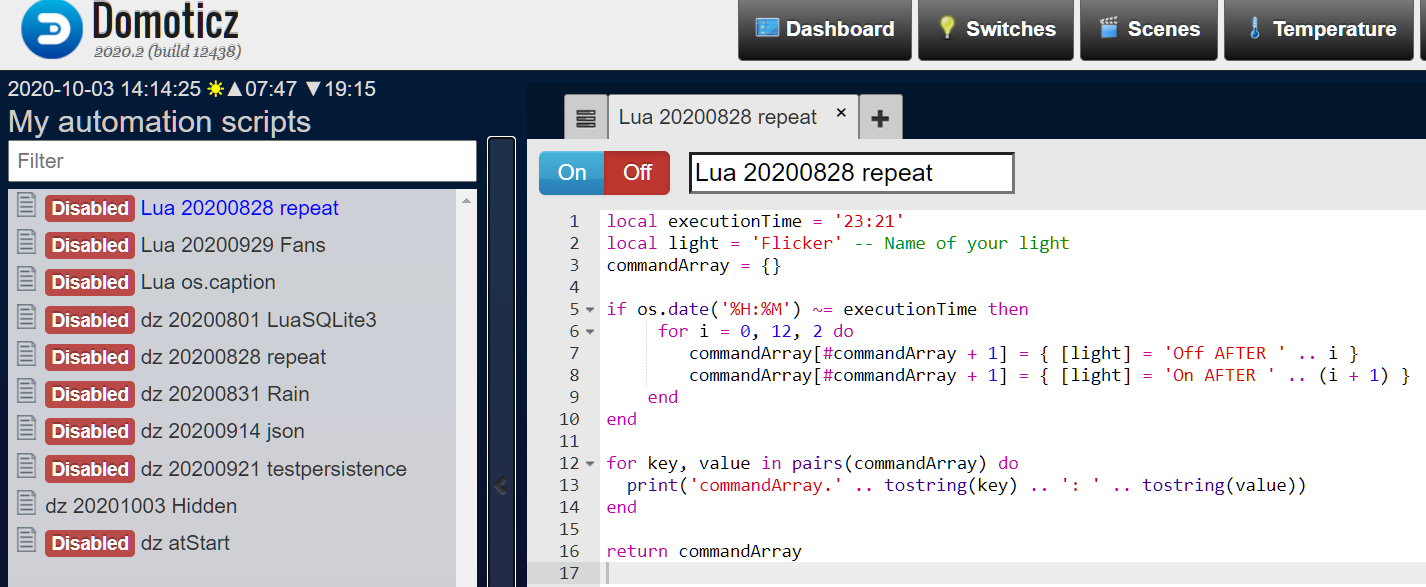The image size is (1426, 587).
Task: Click document icon beside Lua 20200828 repeat
Action: [27, 207]
